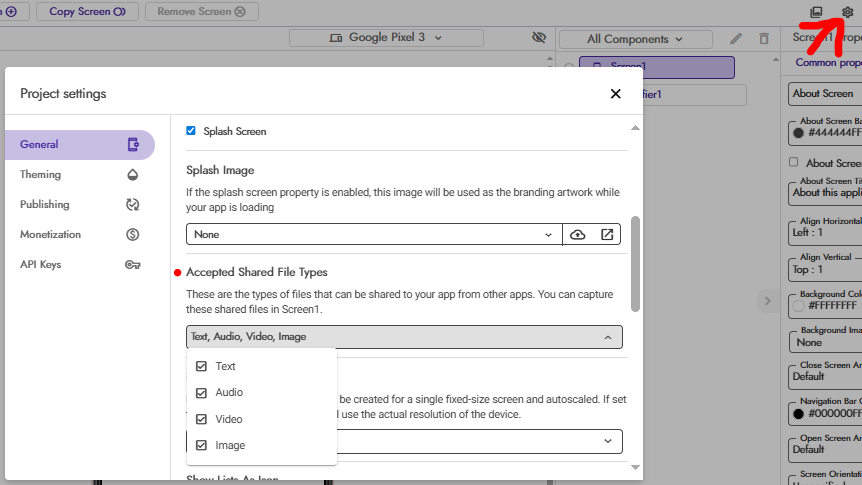Click the Copy Screen button
This screenshot has width=862, height=485.
point(88,12)
